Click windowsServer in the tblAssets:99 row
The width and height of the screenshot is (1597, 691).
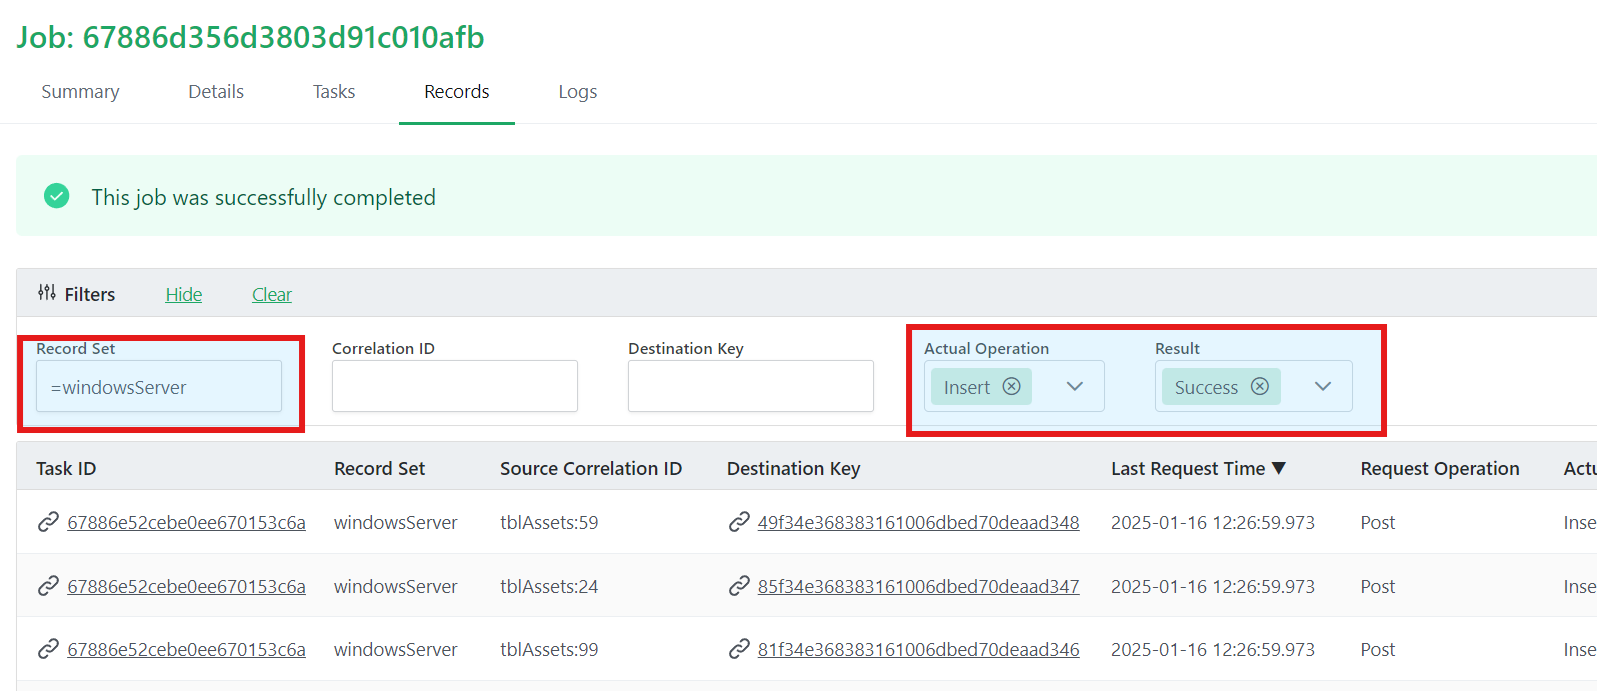point(396,649)
